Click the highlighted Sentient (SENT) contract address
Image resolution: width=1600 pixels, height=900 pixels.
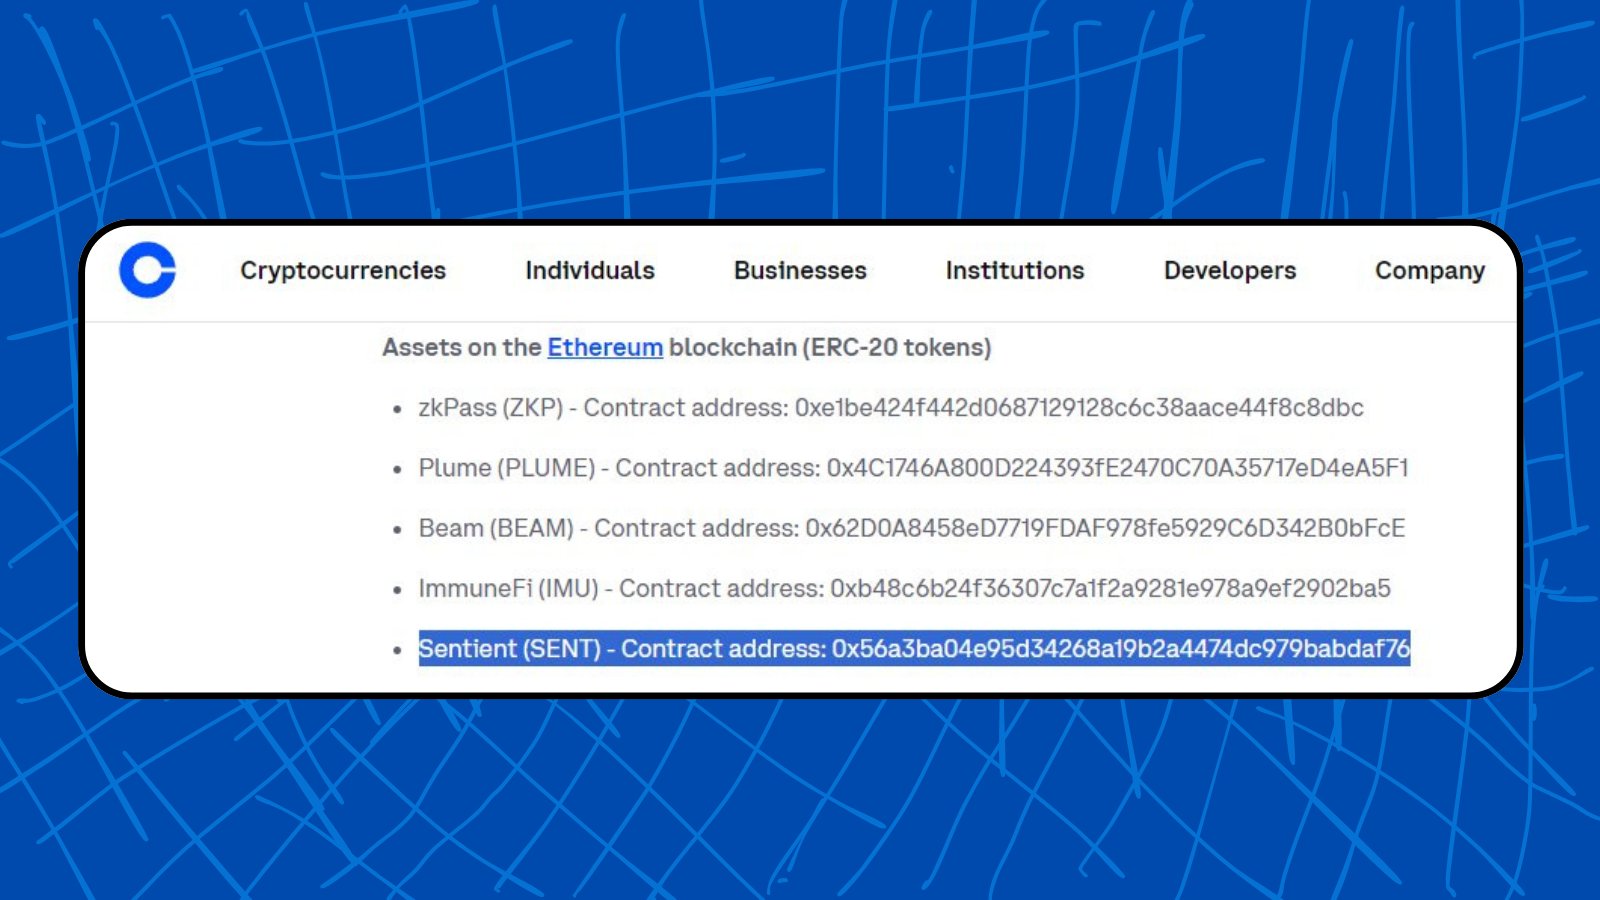pyautogui.click(x=914, y=648)
